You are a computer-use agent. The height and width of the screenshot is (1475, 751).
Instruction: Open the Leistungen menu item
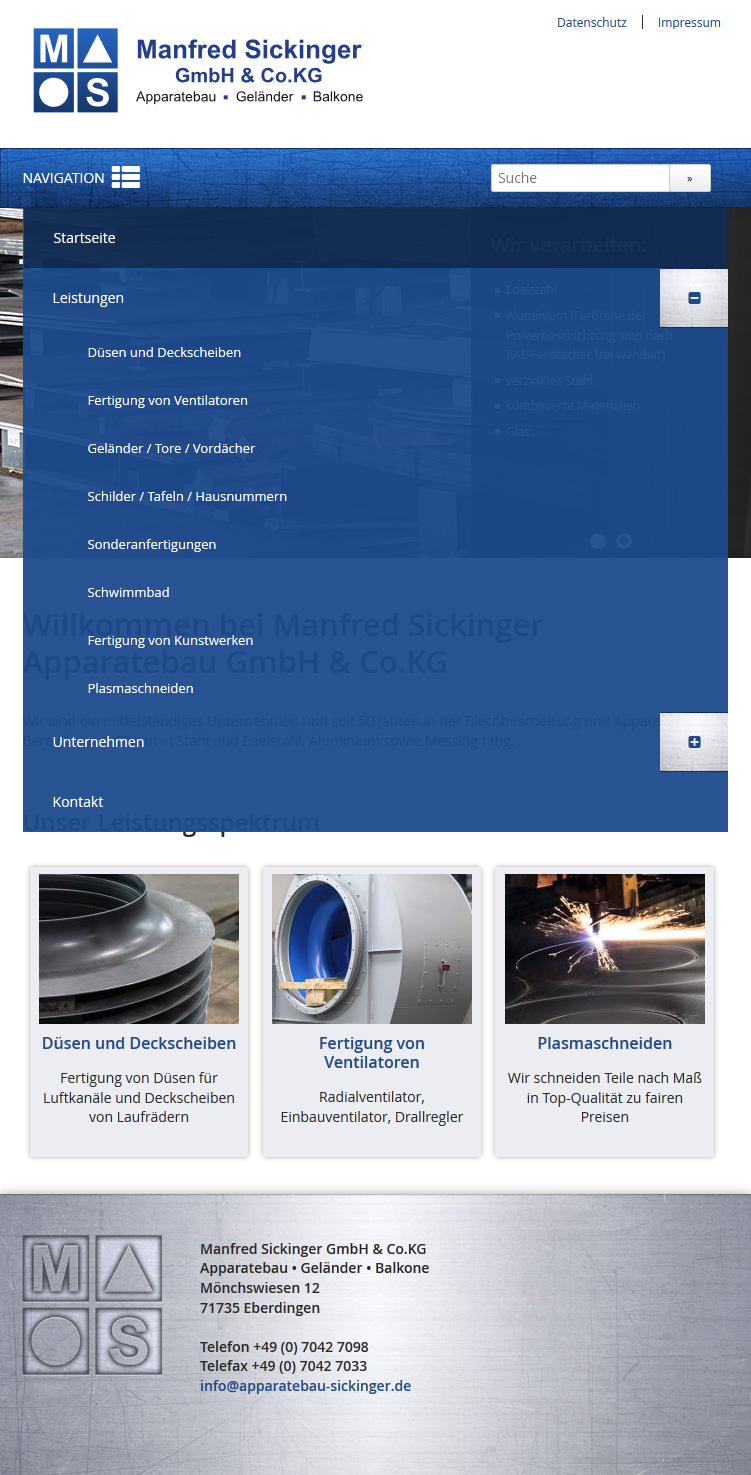point(88,298)
